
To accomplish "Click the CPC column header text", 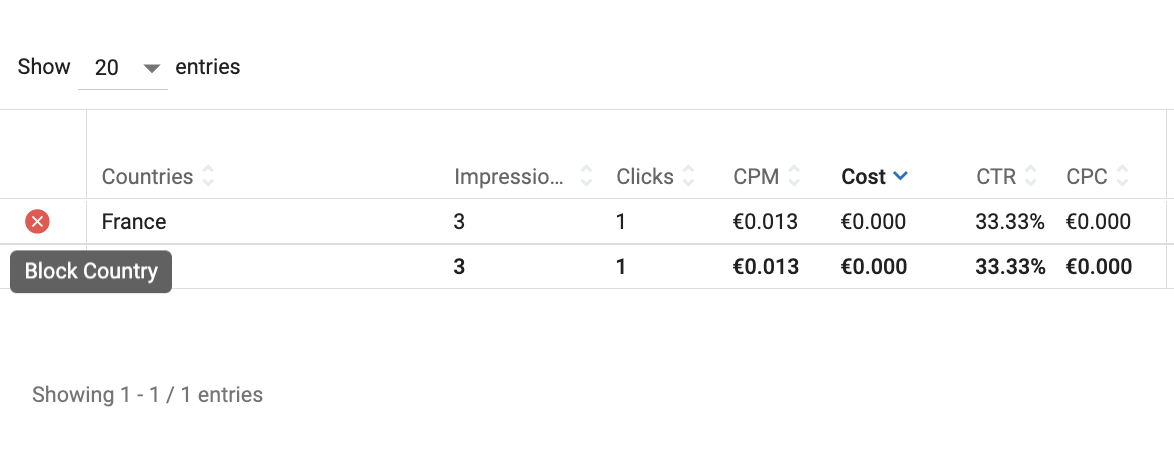I will 1087,177.
